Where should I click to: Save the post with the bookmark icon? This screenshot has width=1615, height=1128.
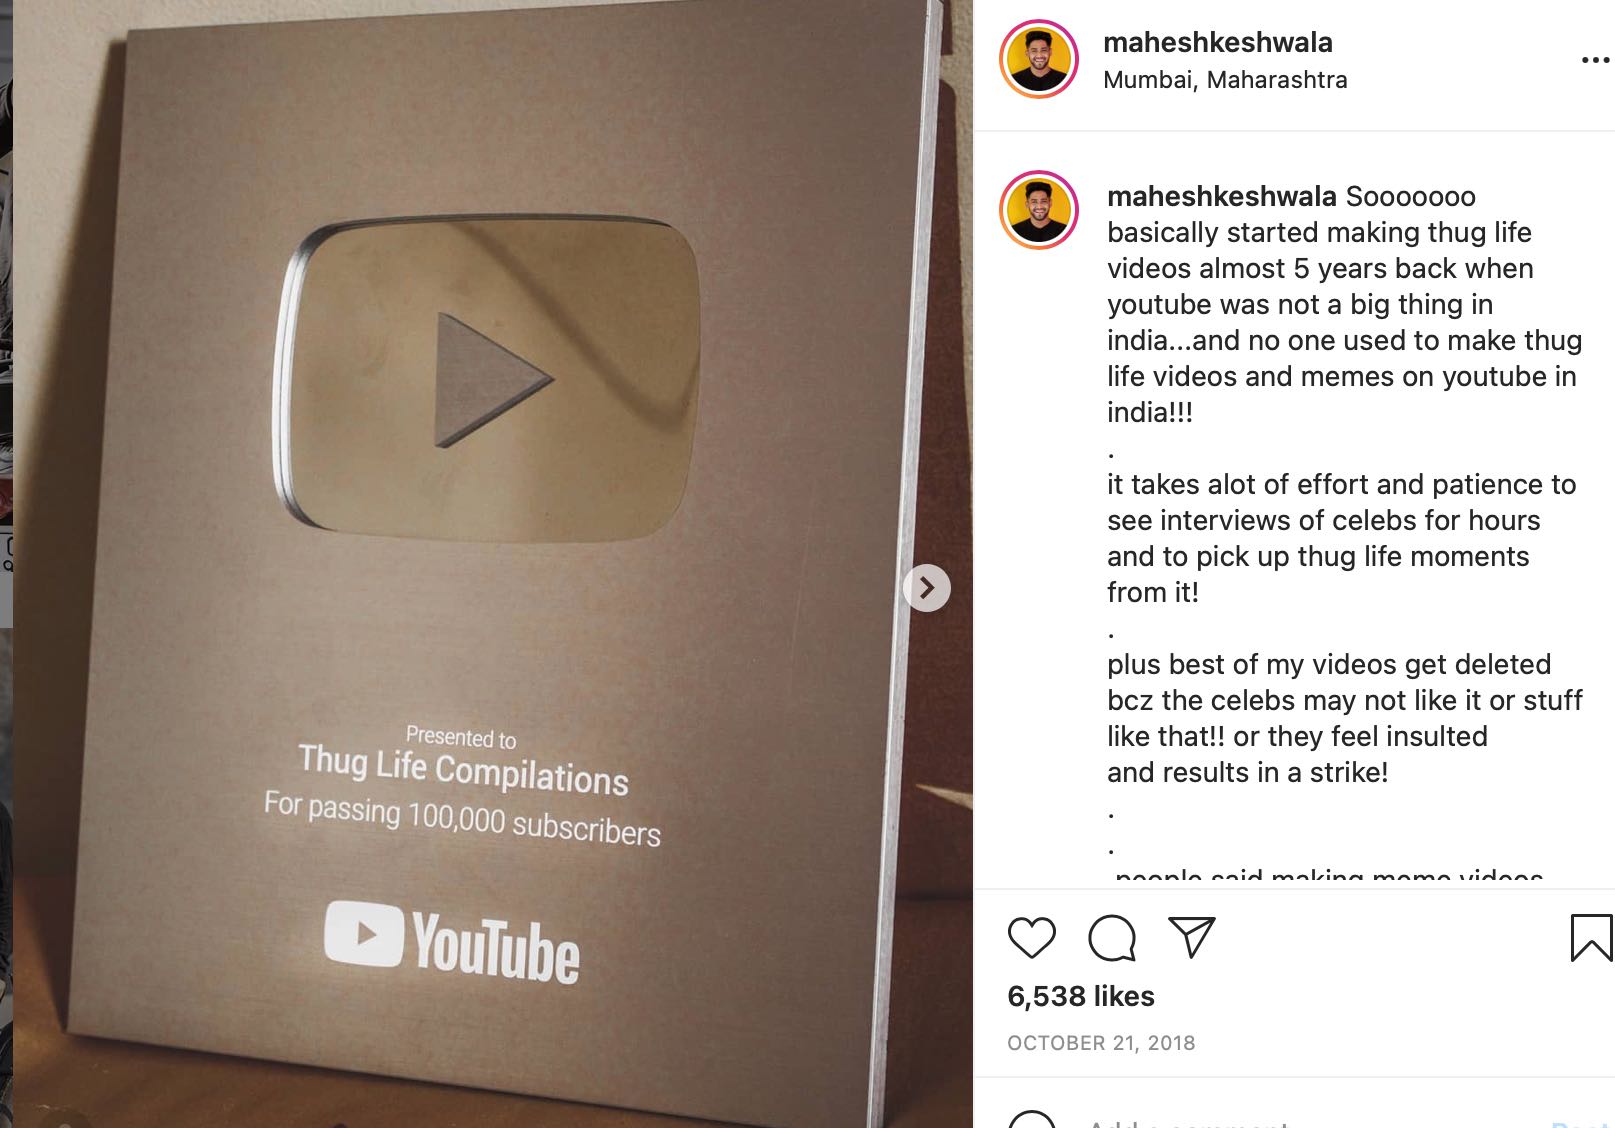pos(1591,938)
